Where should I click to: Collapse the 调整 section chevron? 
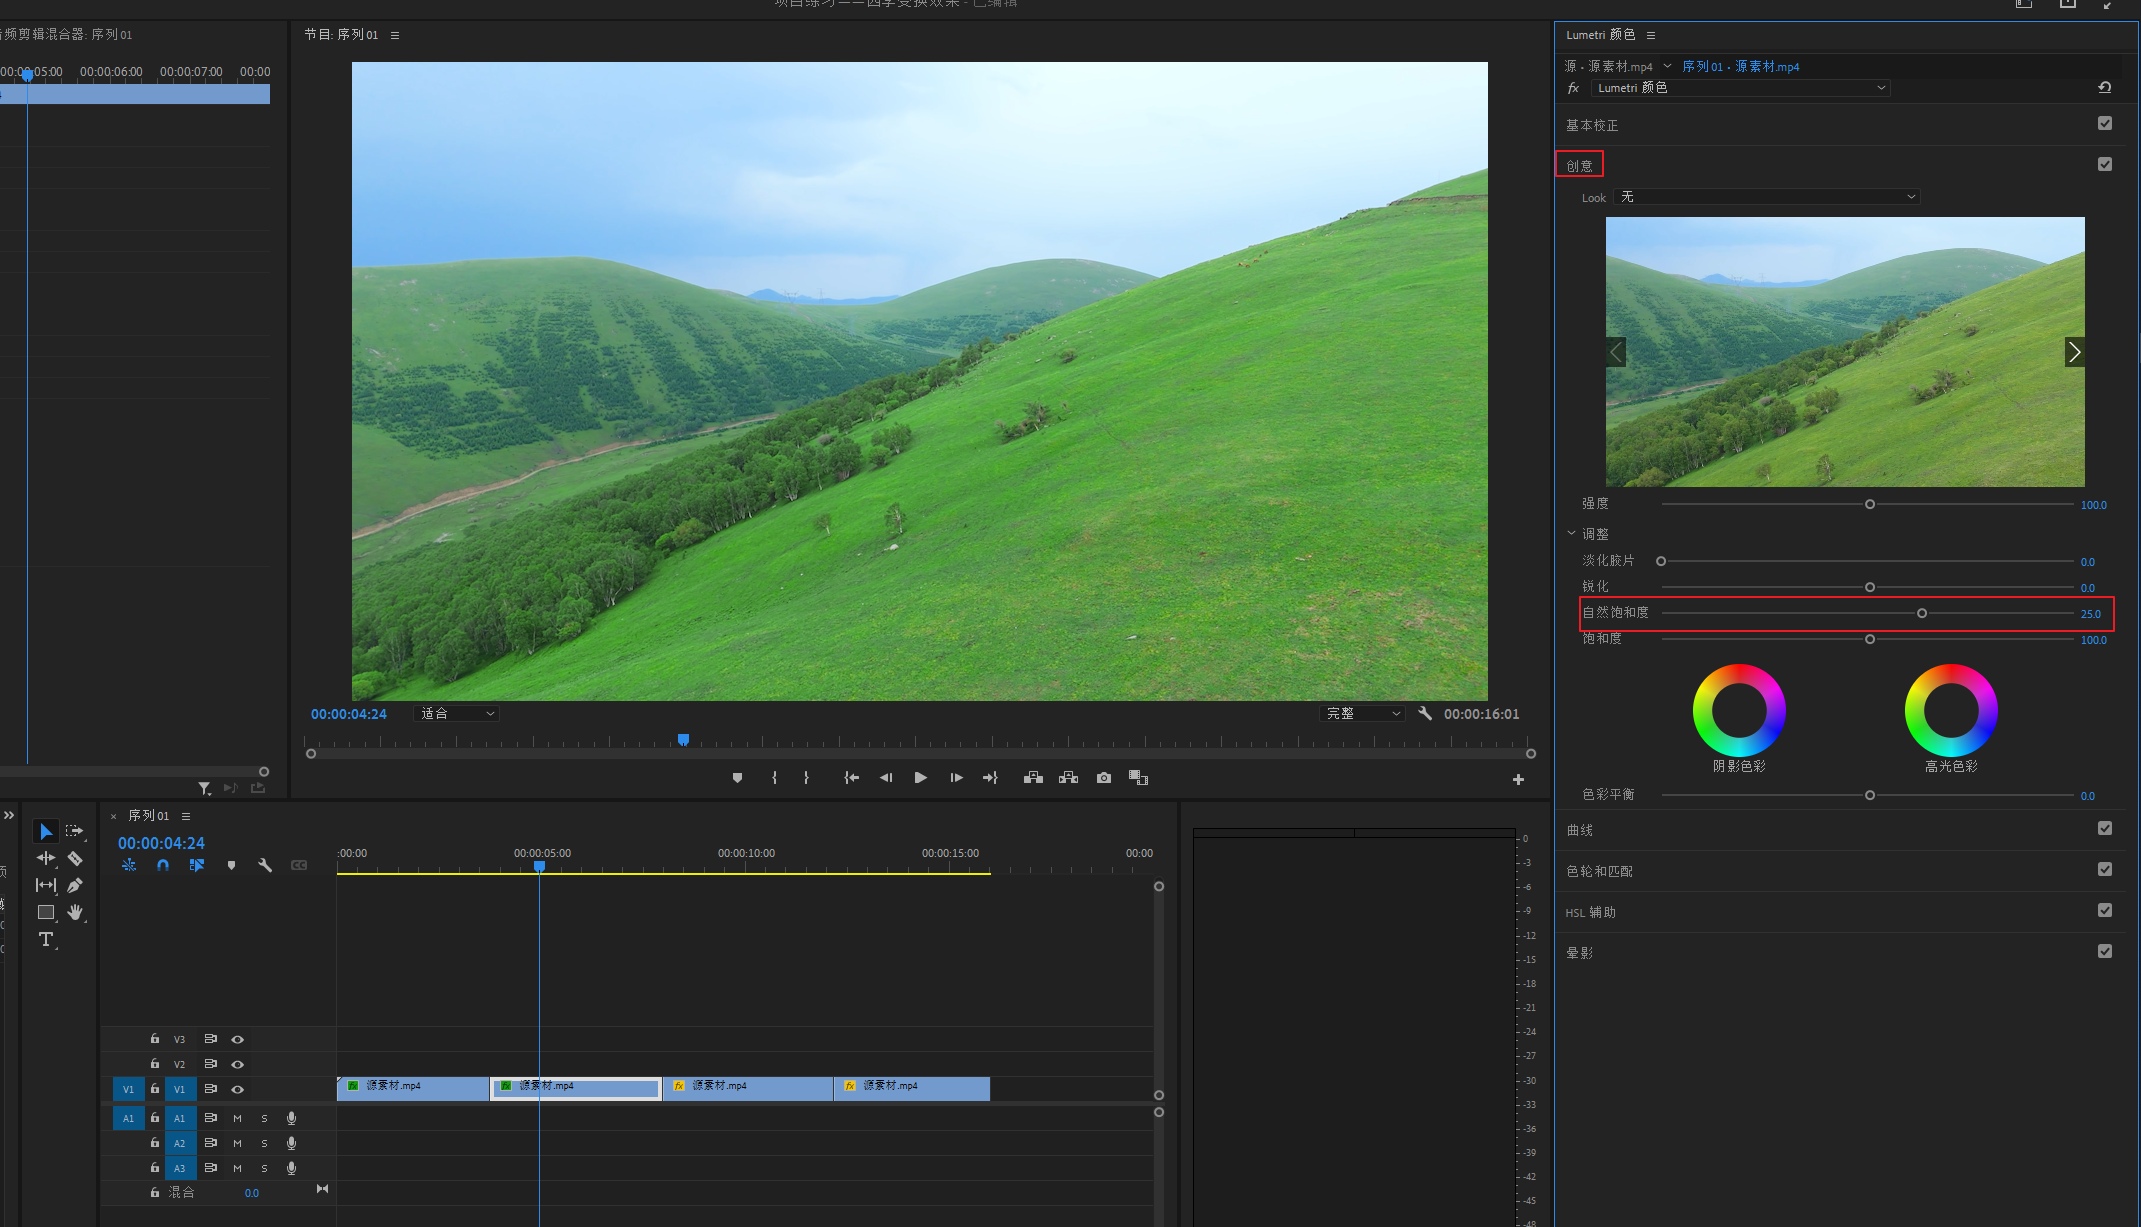[1572, 534]
